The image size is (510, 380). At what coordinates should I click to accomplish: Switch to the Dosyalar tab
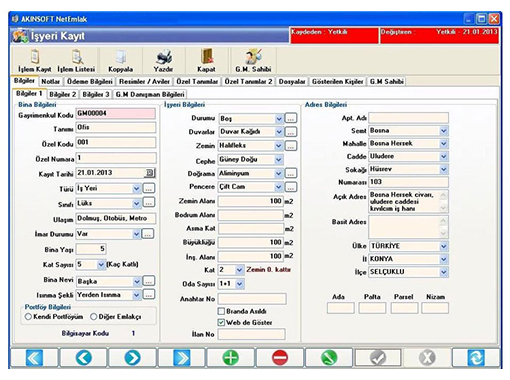tap(292, 81)
